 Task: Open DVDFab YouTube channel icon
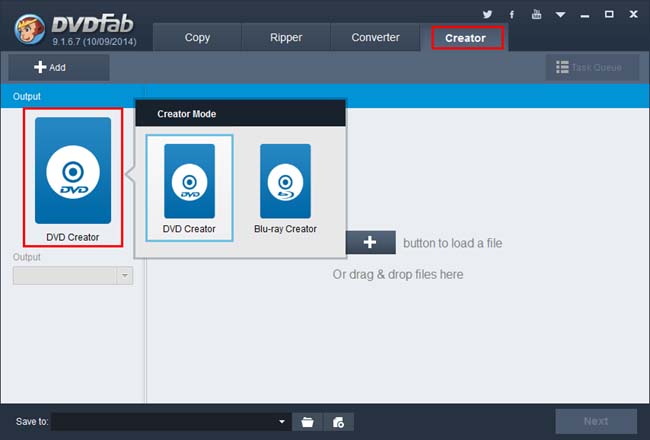pyautogui.click(x=536, y=15)
